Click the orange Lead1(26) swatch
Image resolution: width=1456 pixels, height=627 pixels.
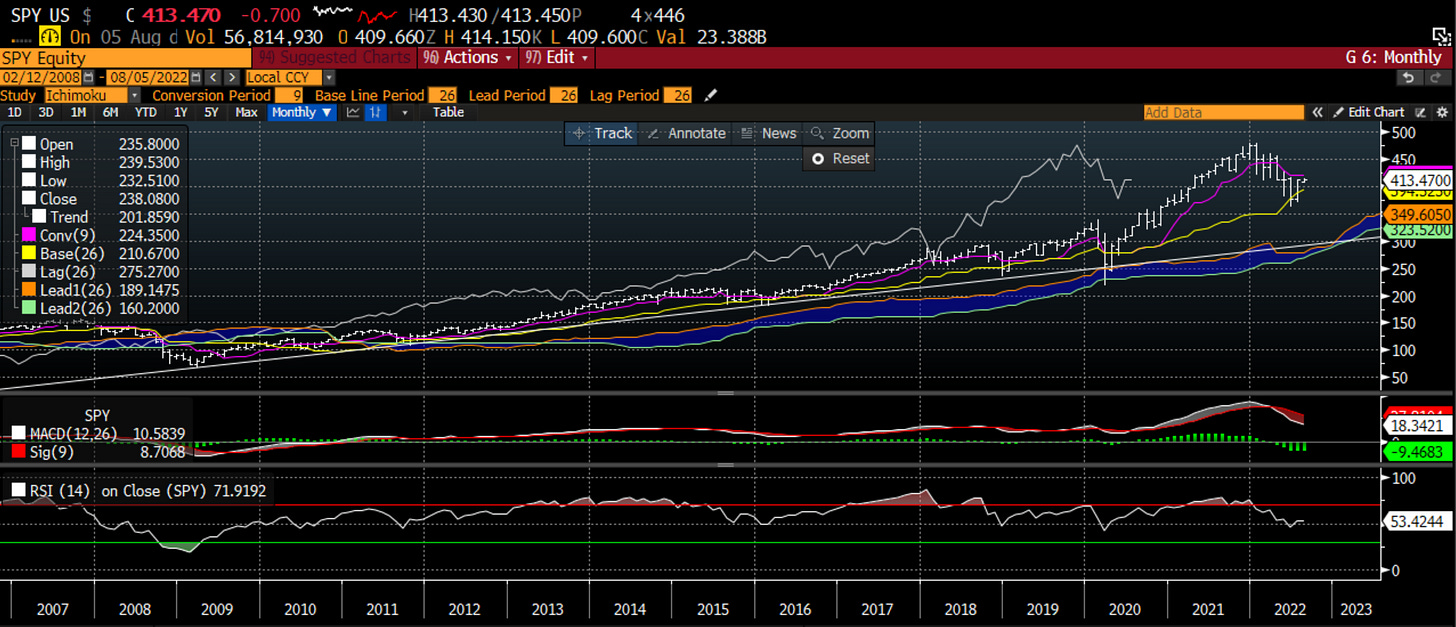point(28,289)
